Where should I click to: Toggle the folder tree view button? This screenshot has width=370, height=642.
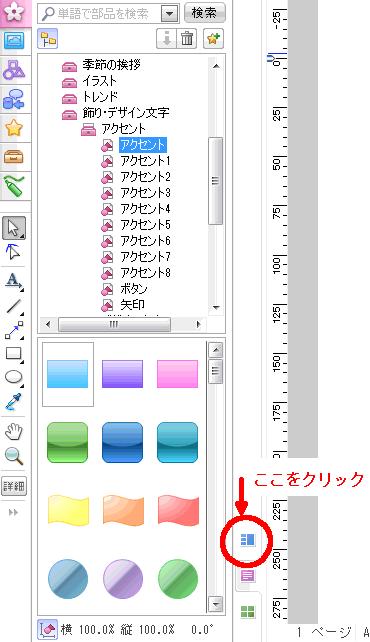[47, 39]
